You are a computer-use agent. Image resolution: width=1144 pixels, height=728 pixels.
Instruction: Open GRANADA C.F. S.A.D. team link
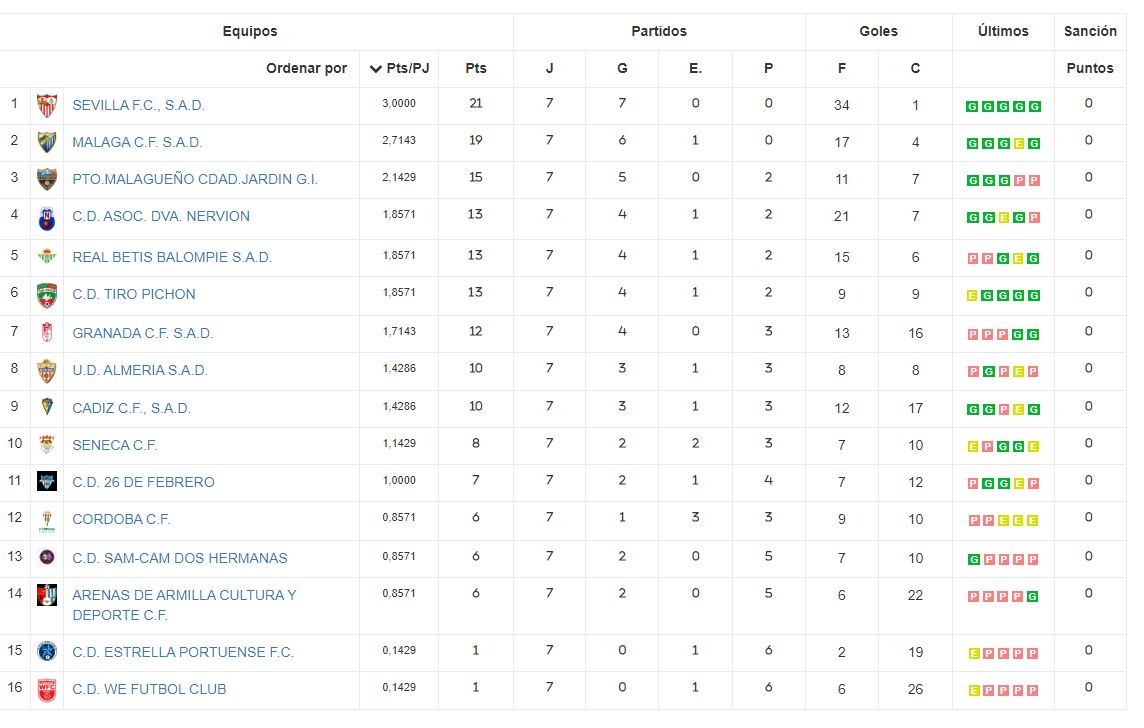point(142,333)
